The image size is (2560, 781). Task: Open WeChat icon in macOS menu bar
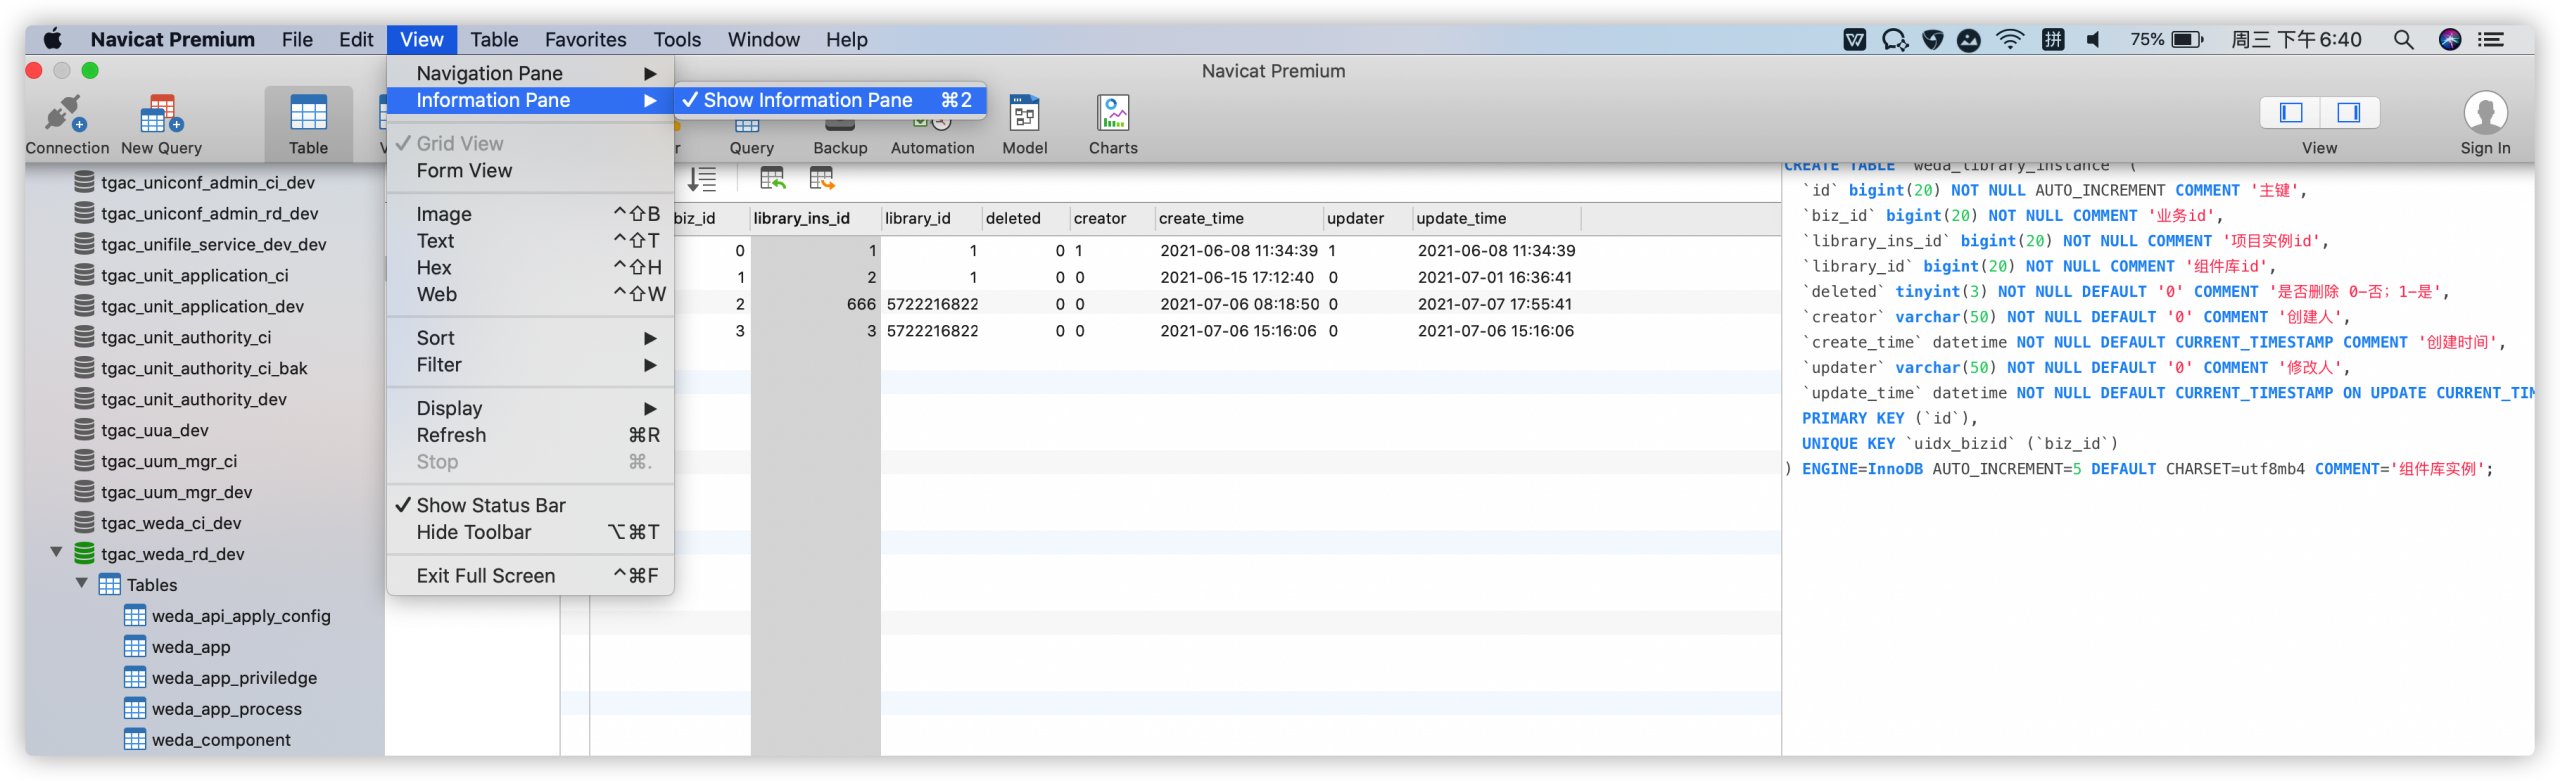tap(1894, 40)
